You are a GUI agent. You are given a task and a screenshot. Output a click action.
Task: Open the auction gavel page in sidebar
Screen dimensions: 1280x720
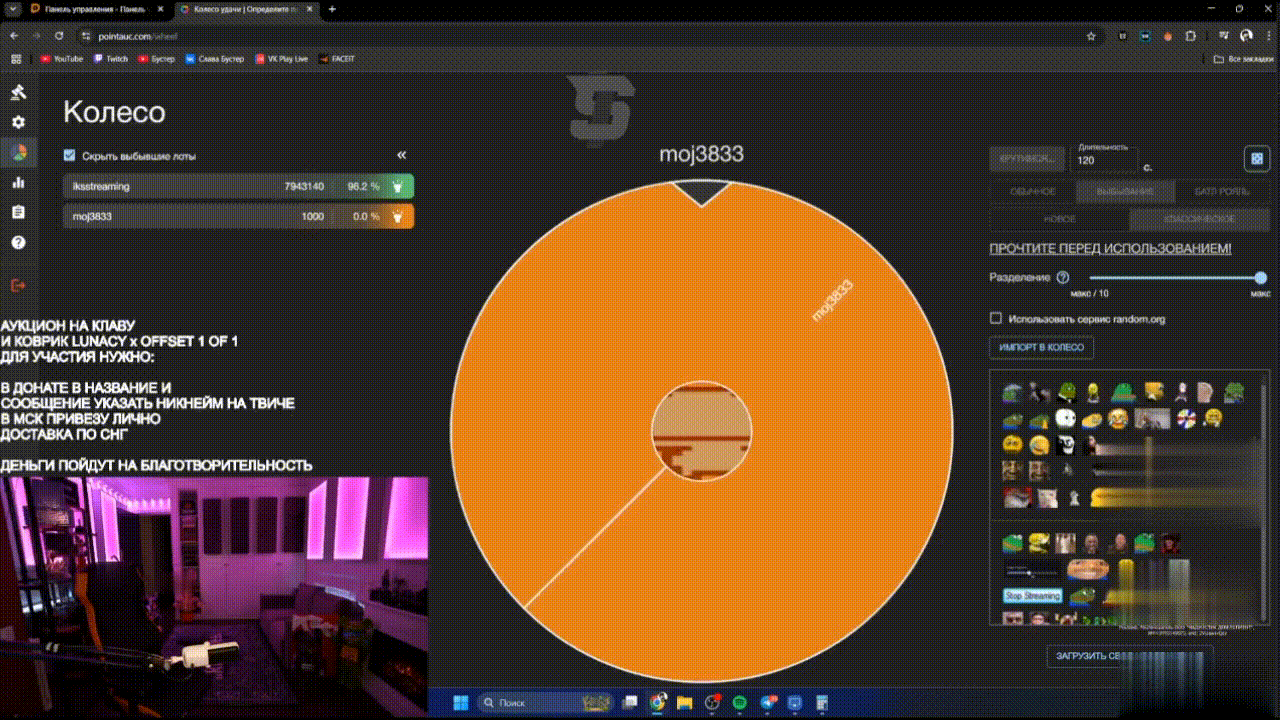[x=18, y=93]
